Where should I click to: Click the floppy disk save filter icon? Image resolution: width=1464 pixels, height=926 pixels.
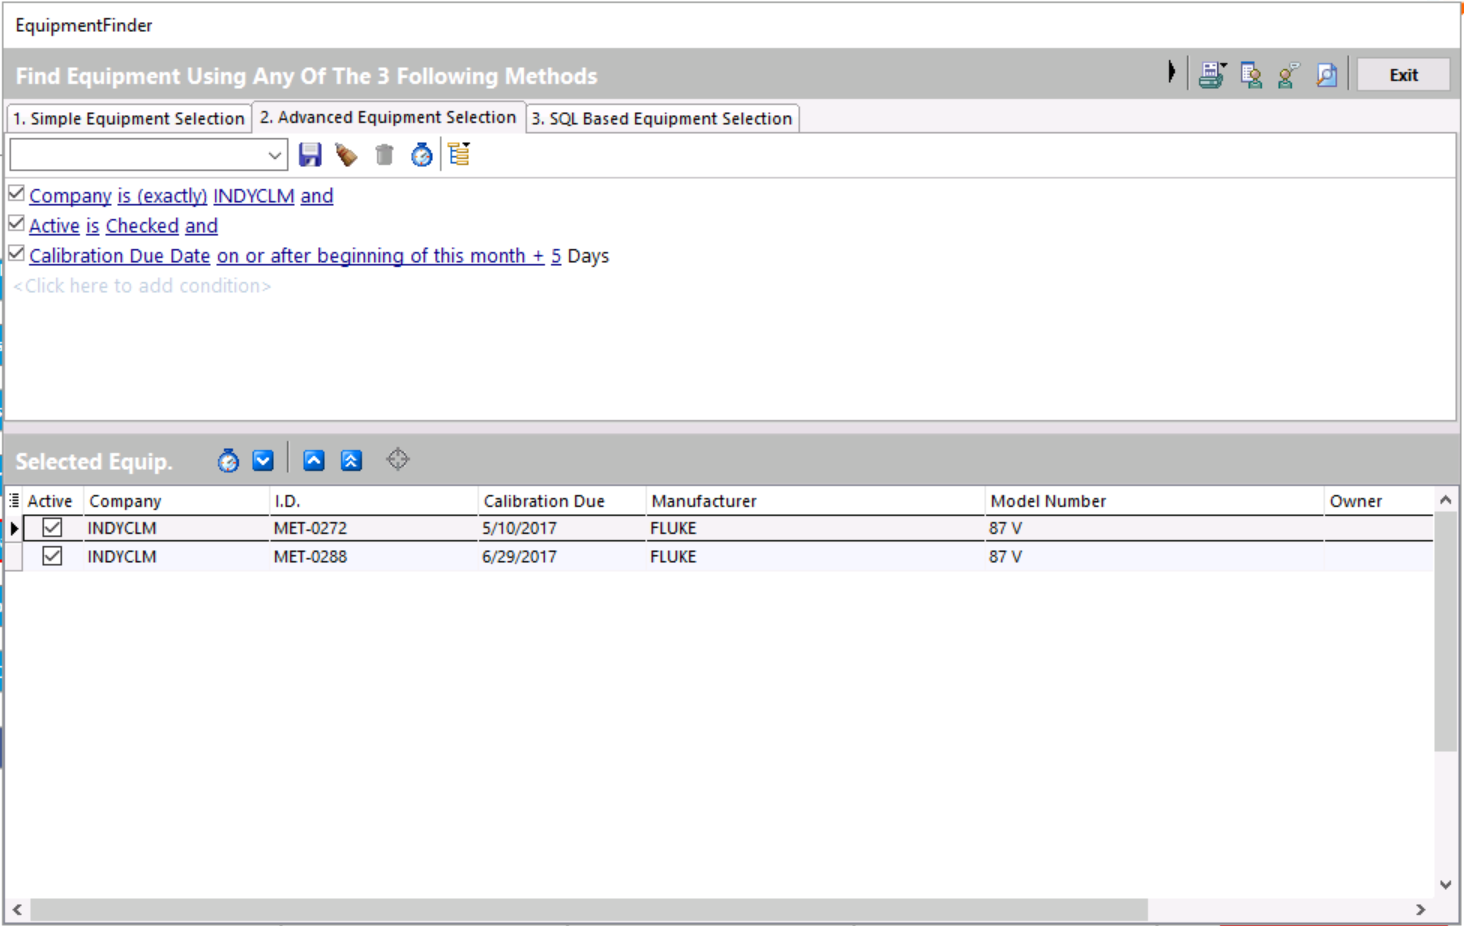(x=310, y=155)
